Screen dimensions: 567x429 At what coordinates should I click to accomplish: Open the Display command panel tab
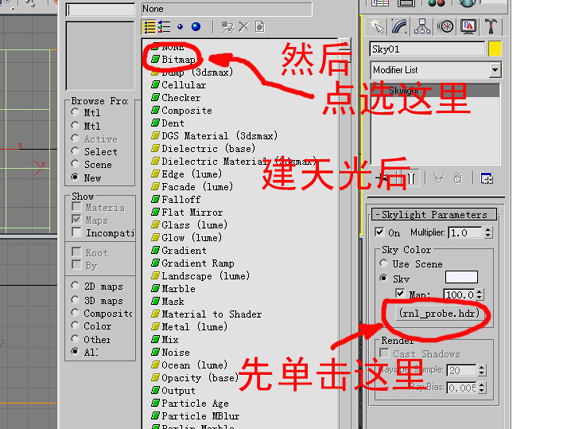[x=468, y=27]
